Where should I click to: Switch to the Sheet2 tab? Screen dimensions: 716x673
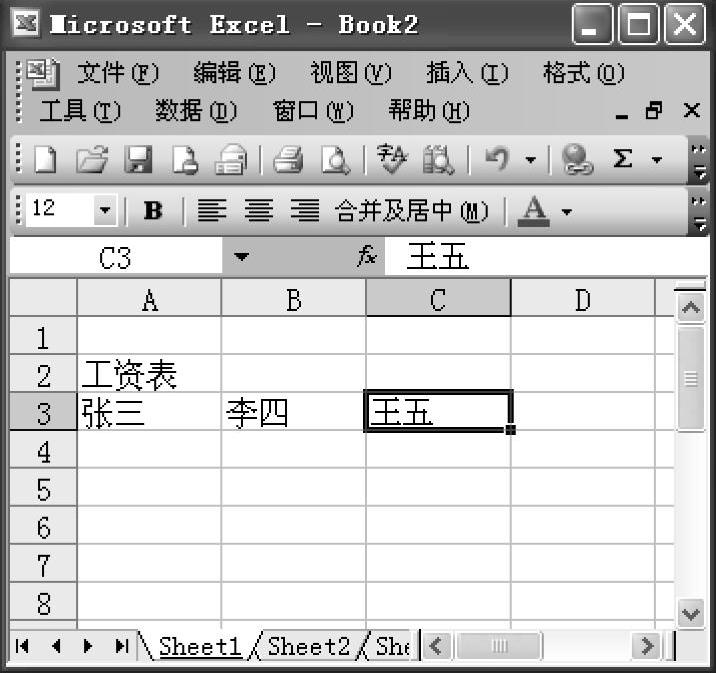(x=309, y=646)
